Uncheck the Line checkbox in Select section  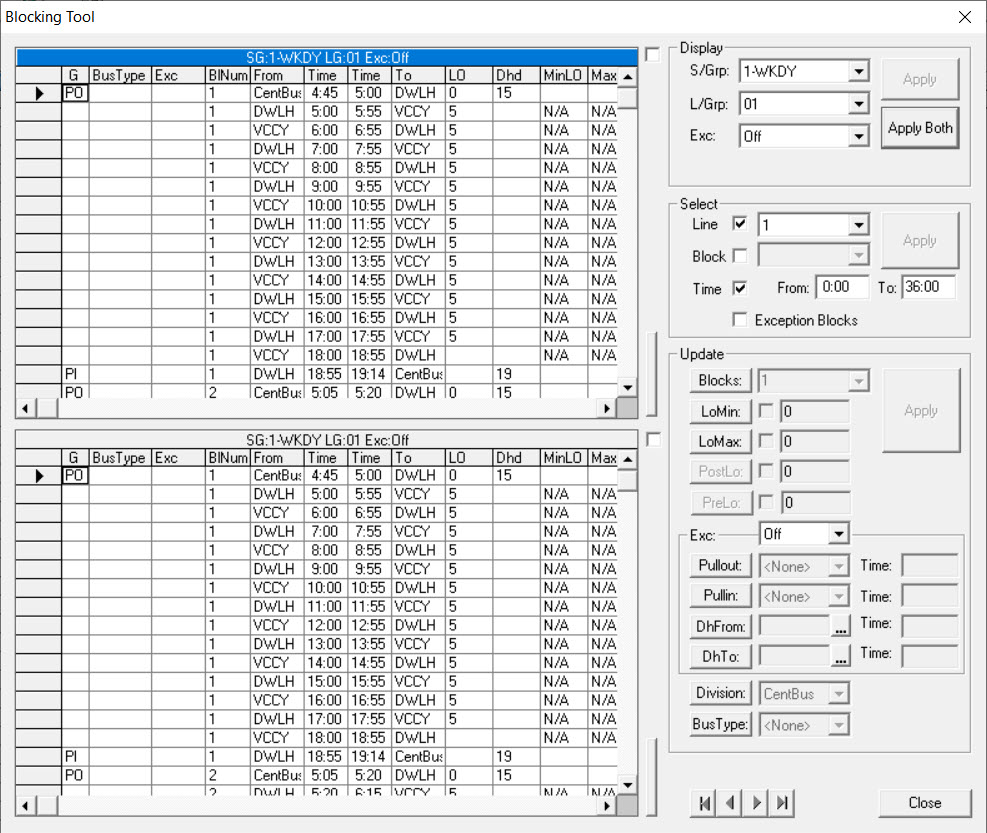(x=739, y=224)
